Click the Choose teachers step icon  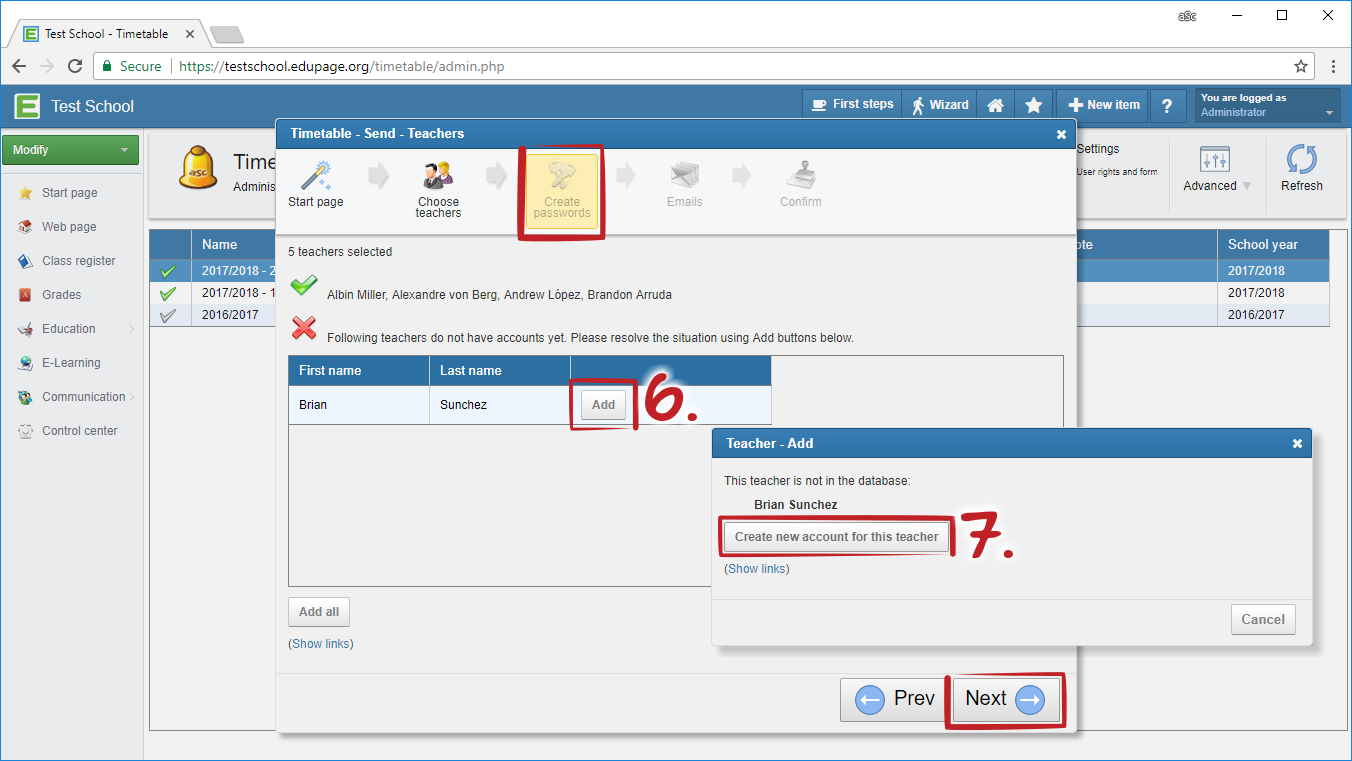[x=438, y=176]
